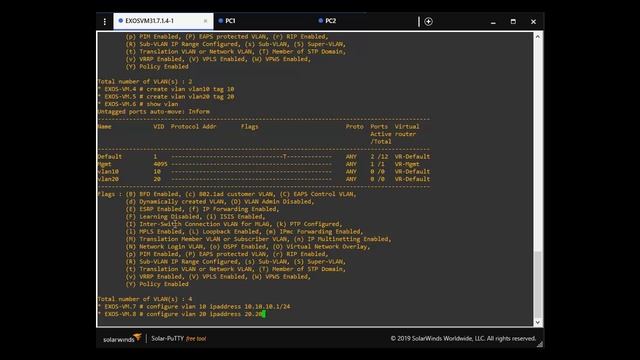
Task: Click the 'Total number of VLAN(s) : 2' line
Action: [145, 82]
